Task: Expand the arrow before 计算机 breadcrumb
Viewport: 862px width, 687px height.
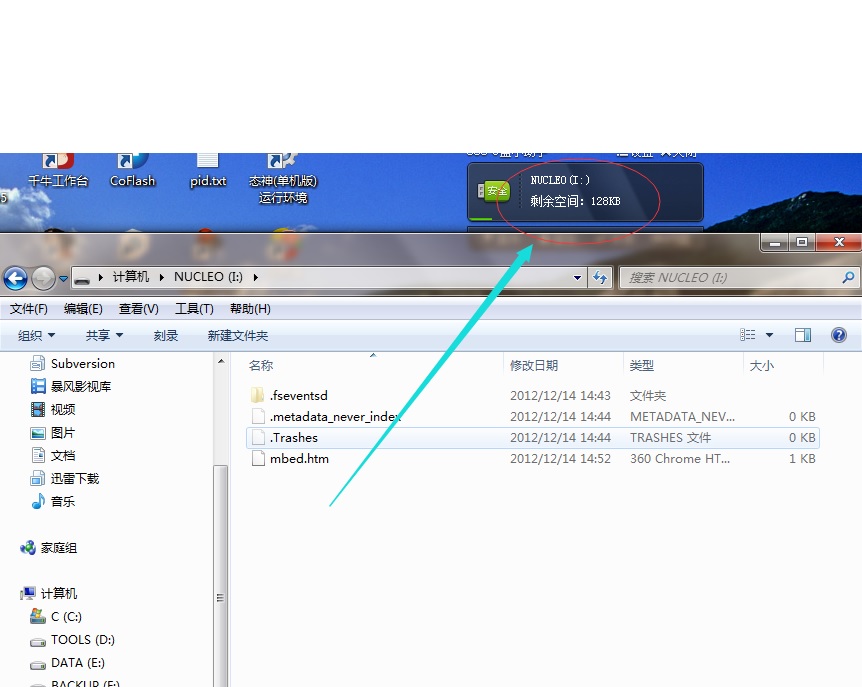Action: [101, 278]
